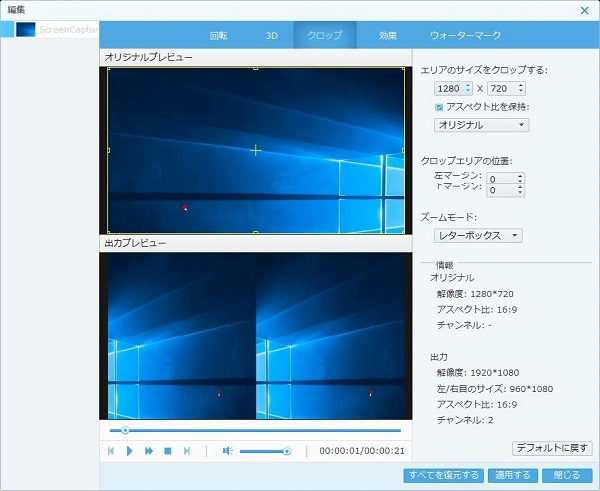The width and height of the screenshot is (600, 491).
Task: Switch to the 3D tab
Action: (271, 36)
